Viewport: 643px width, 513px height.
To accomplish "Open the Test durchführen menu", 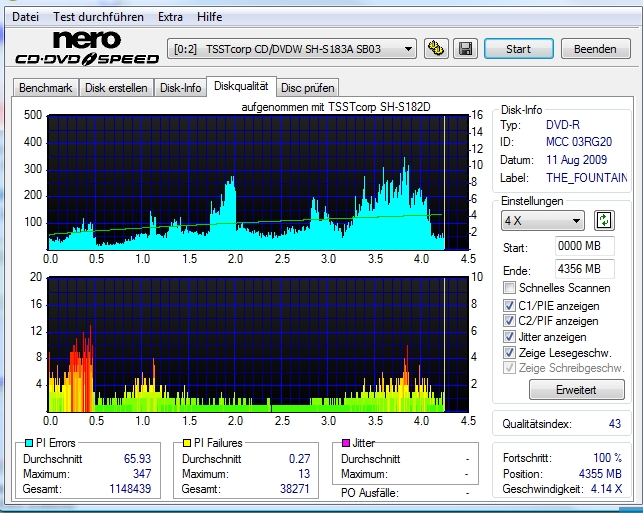I will (98, 17).
